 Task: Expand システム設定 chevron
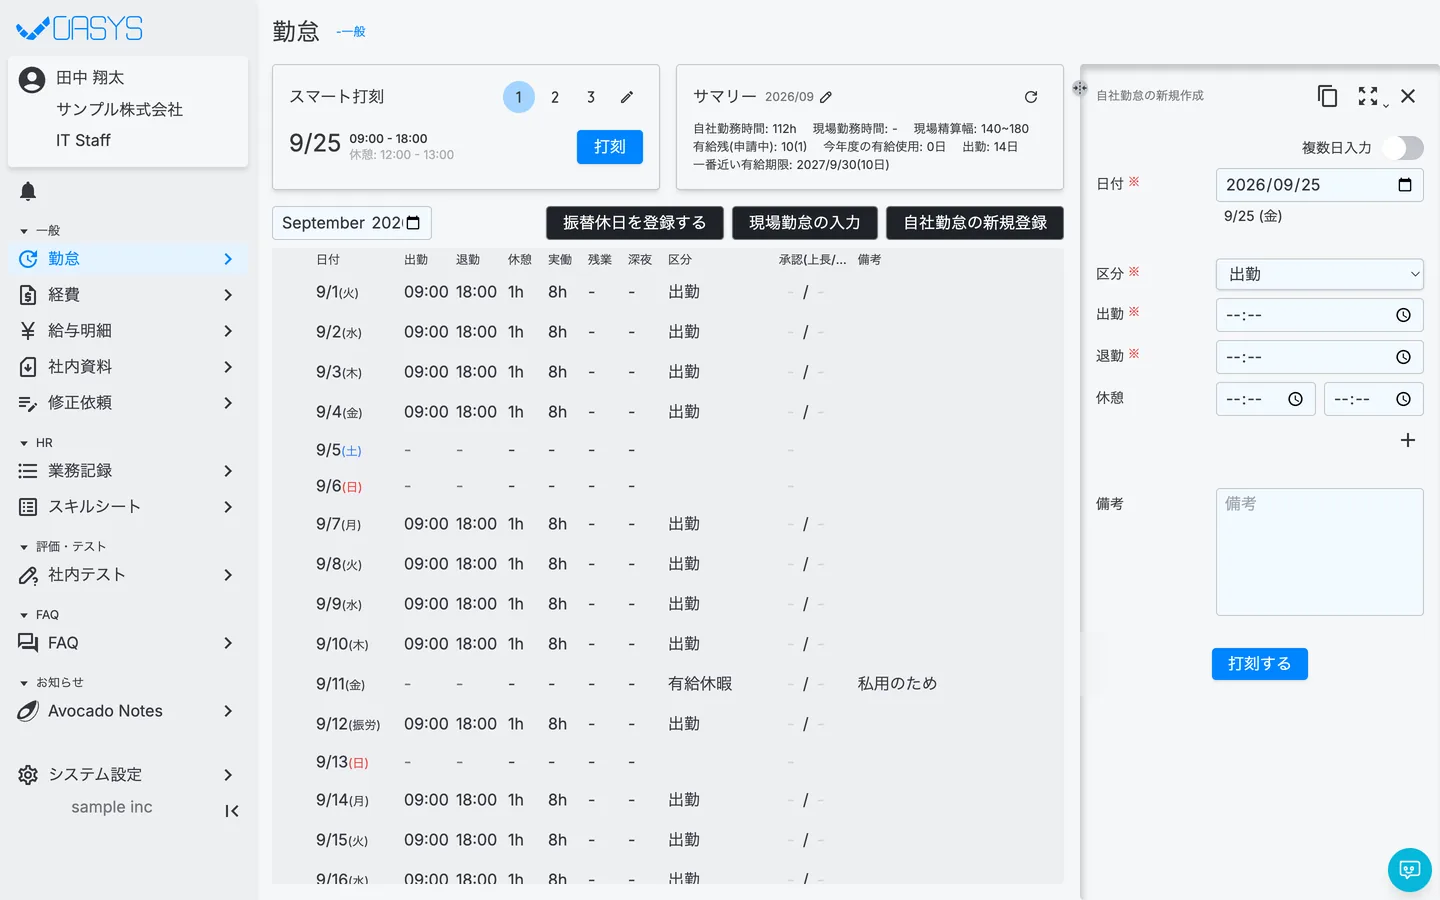[x=228, y=775]
